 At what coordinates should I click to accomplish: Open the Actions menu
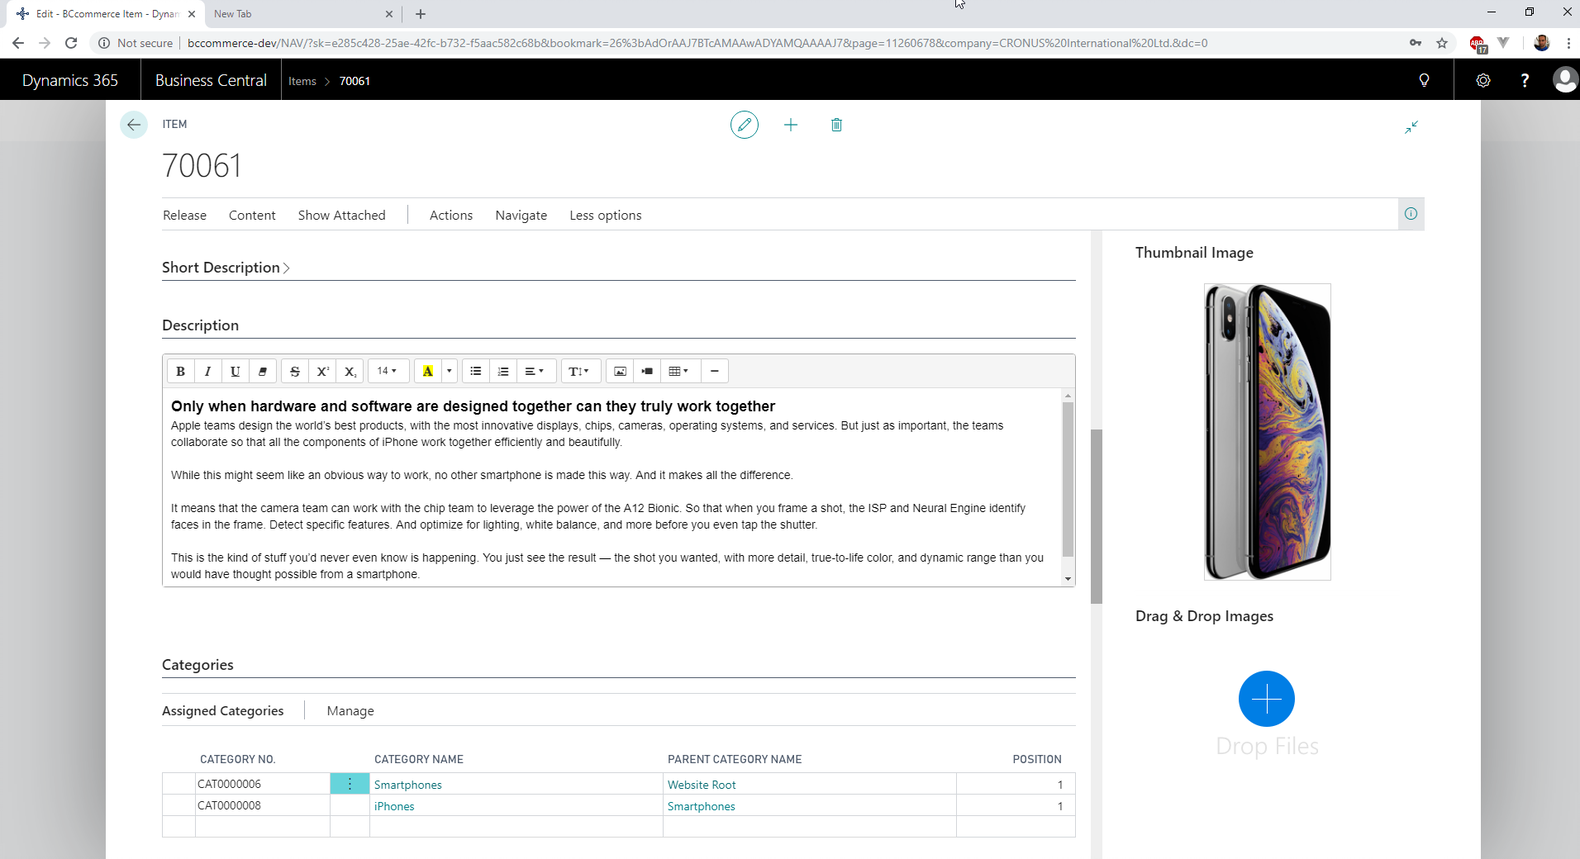coord(451,215)
